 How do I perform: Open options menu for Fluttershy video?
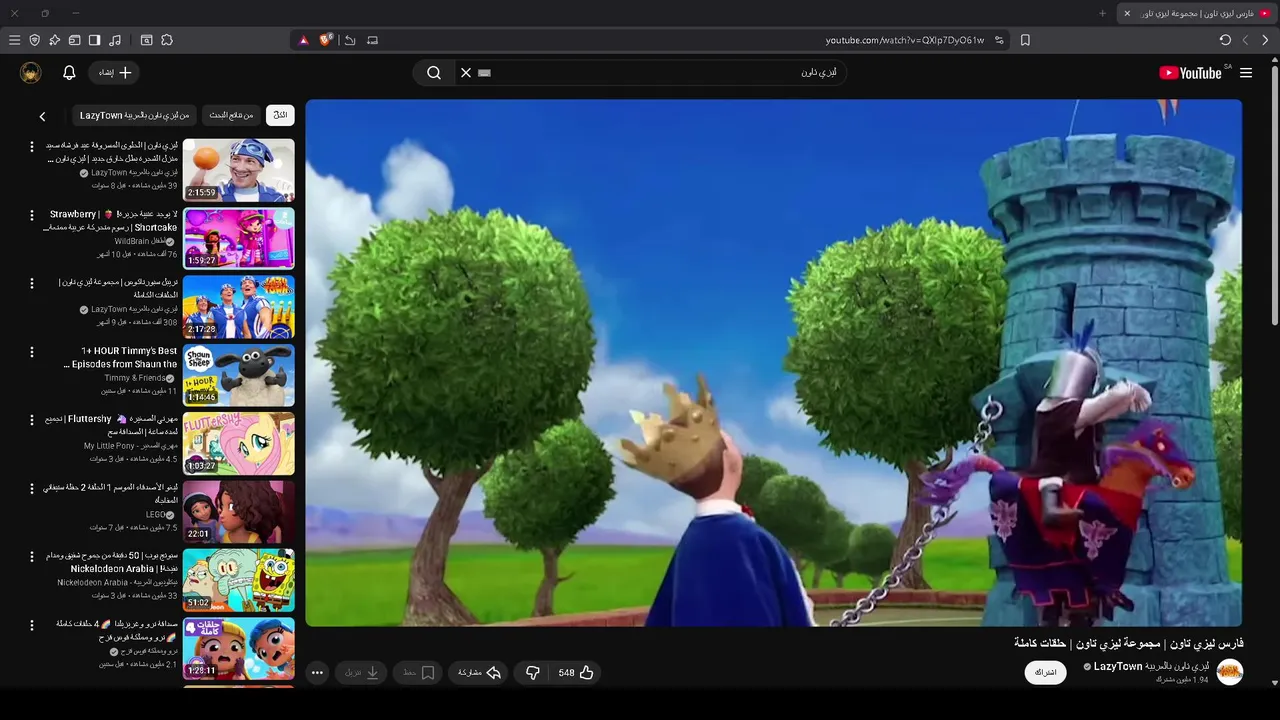(x=31, y=420)
